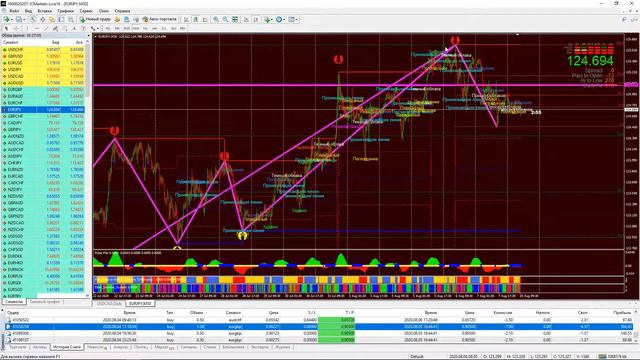
Task: Select candlestick chart display icon
Action: 196,19
